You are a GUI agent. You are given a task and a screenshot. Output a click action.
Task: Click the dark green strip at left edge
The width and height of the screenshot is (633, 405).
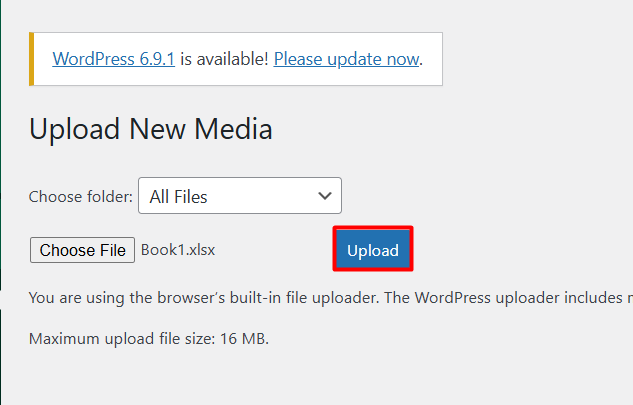tap(2, 200)
